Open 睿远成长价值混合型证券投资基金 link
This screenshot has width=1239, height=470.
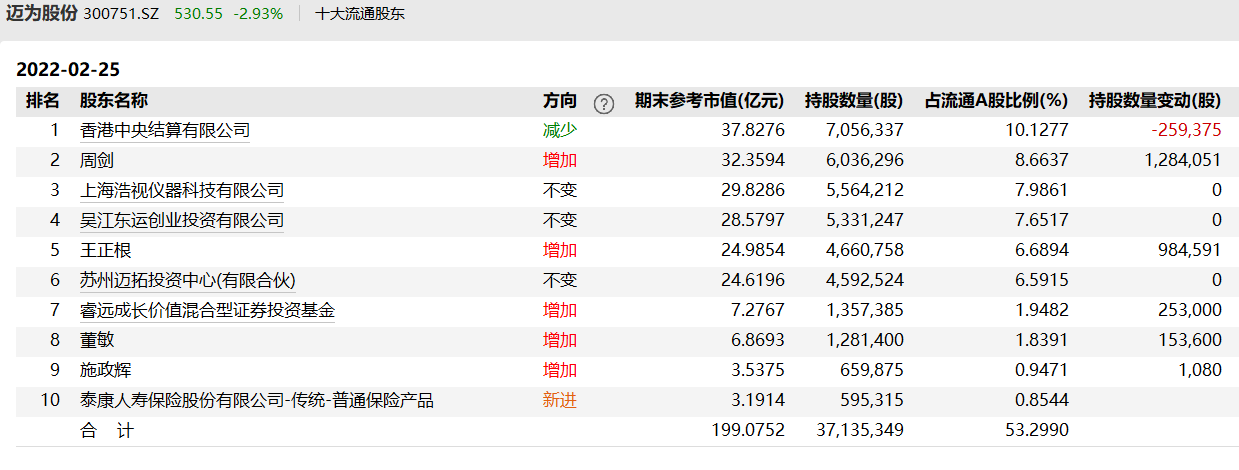[x=207, y=310]
